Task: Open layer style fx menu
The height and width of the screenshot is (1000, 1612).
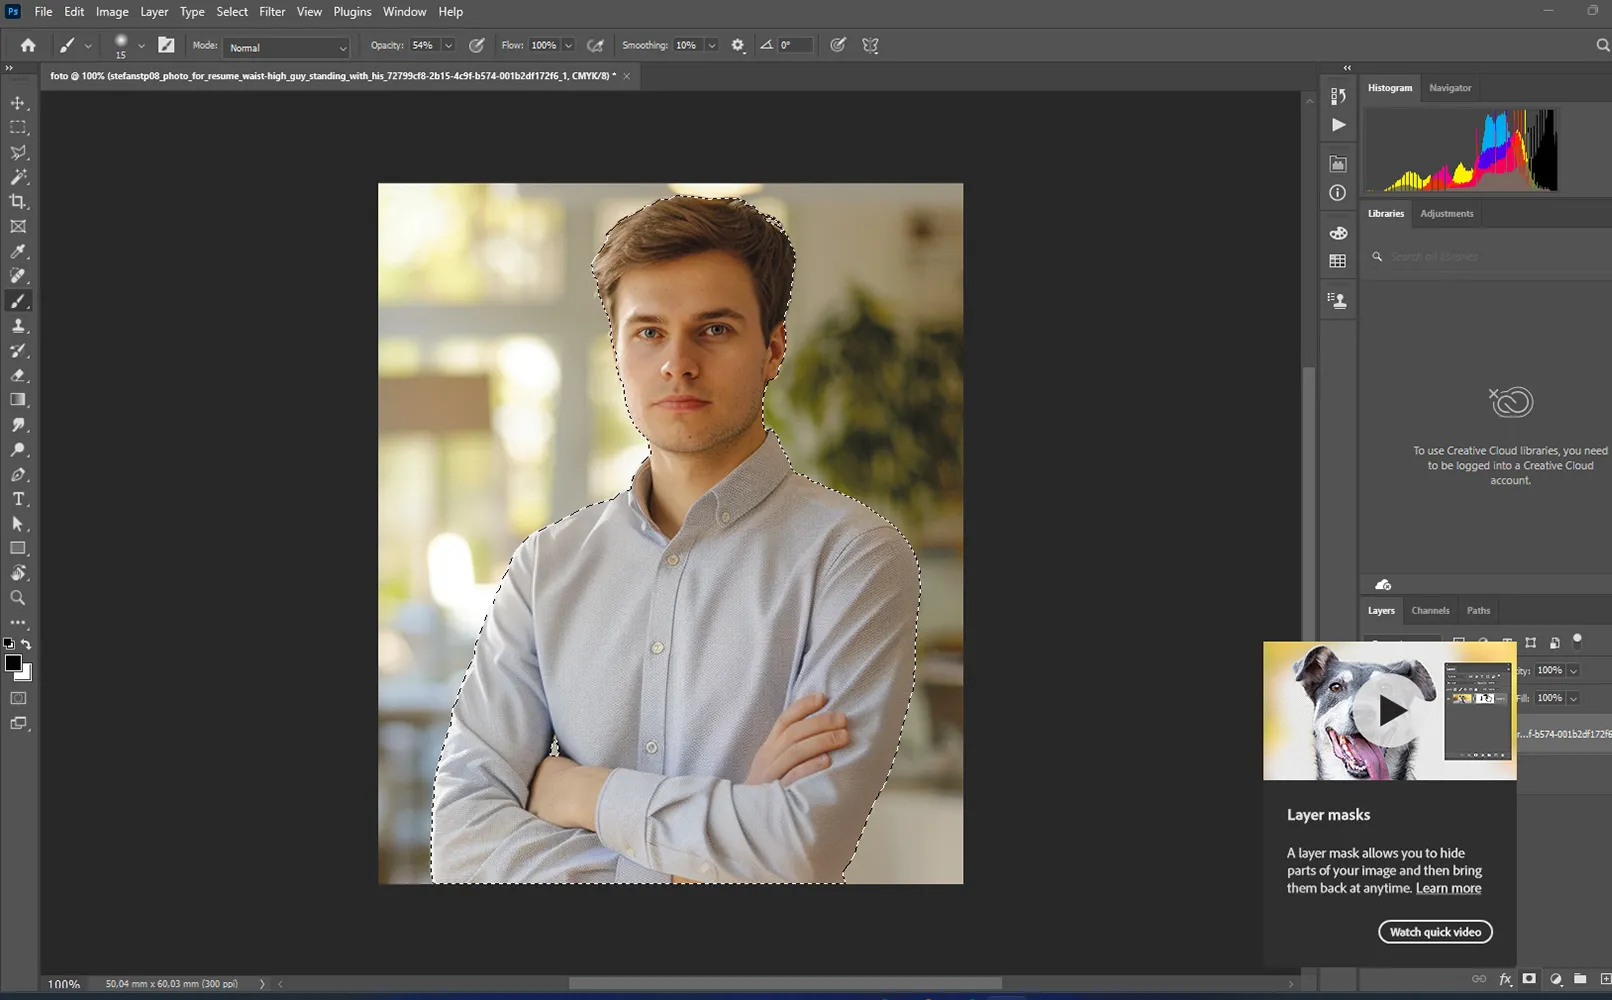Action: click(1505, 979)
